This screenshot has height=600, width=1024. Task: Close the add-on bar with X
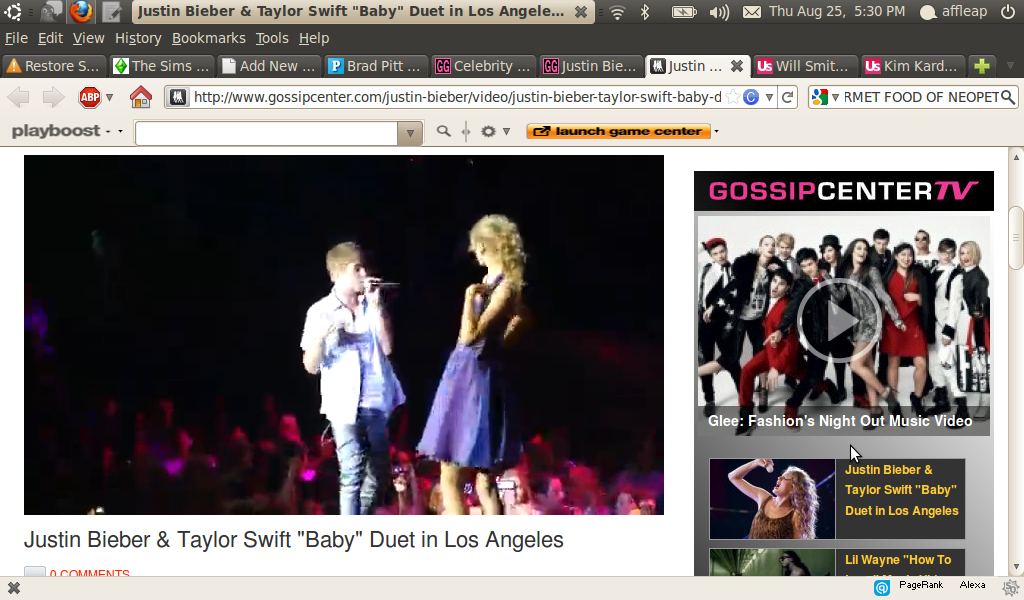point(14,588)
